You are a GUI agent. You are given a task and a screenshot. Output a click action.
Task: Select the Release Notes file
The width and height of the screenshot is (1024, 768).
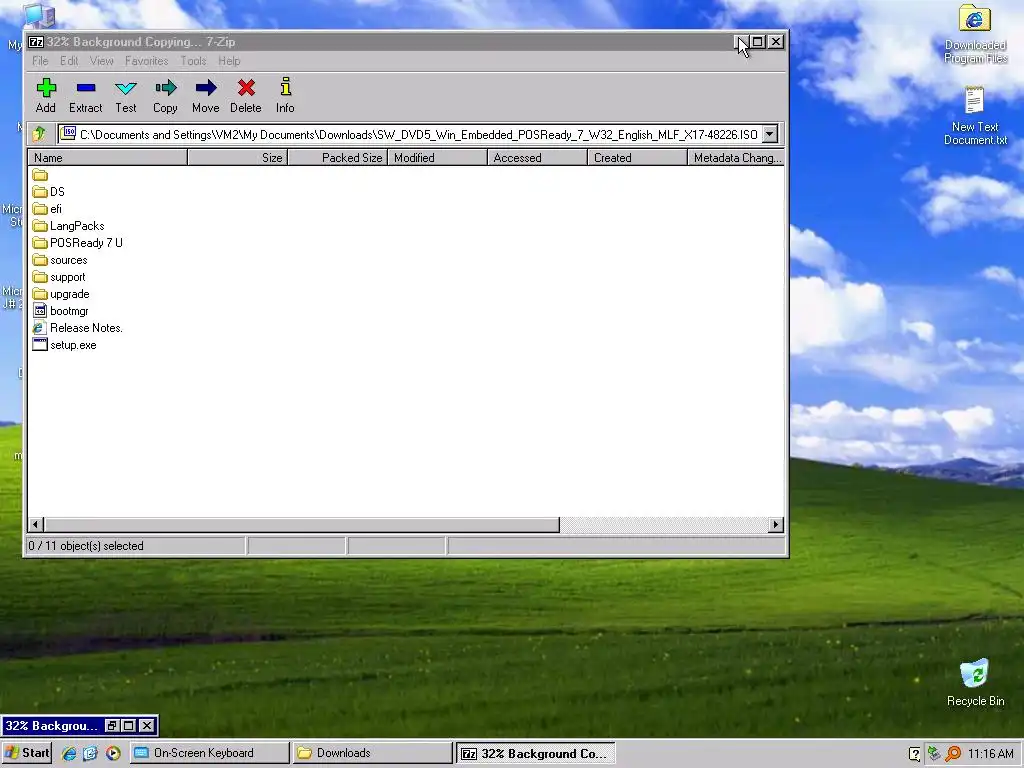78,327
